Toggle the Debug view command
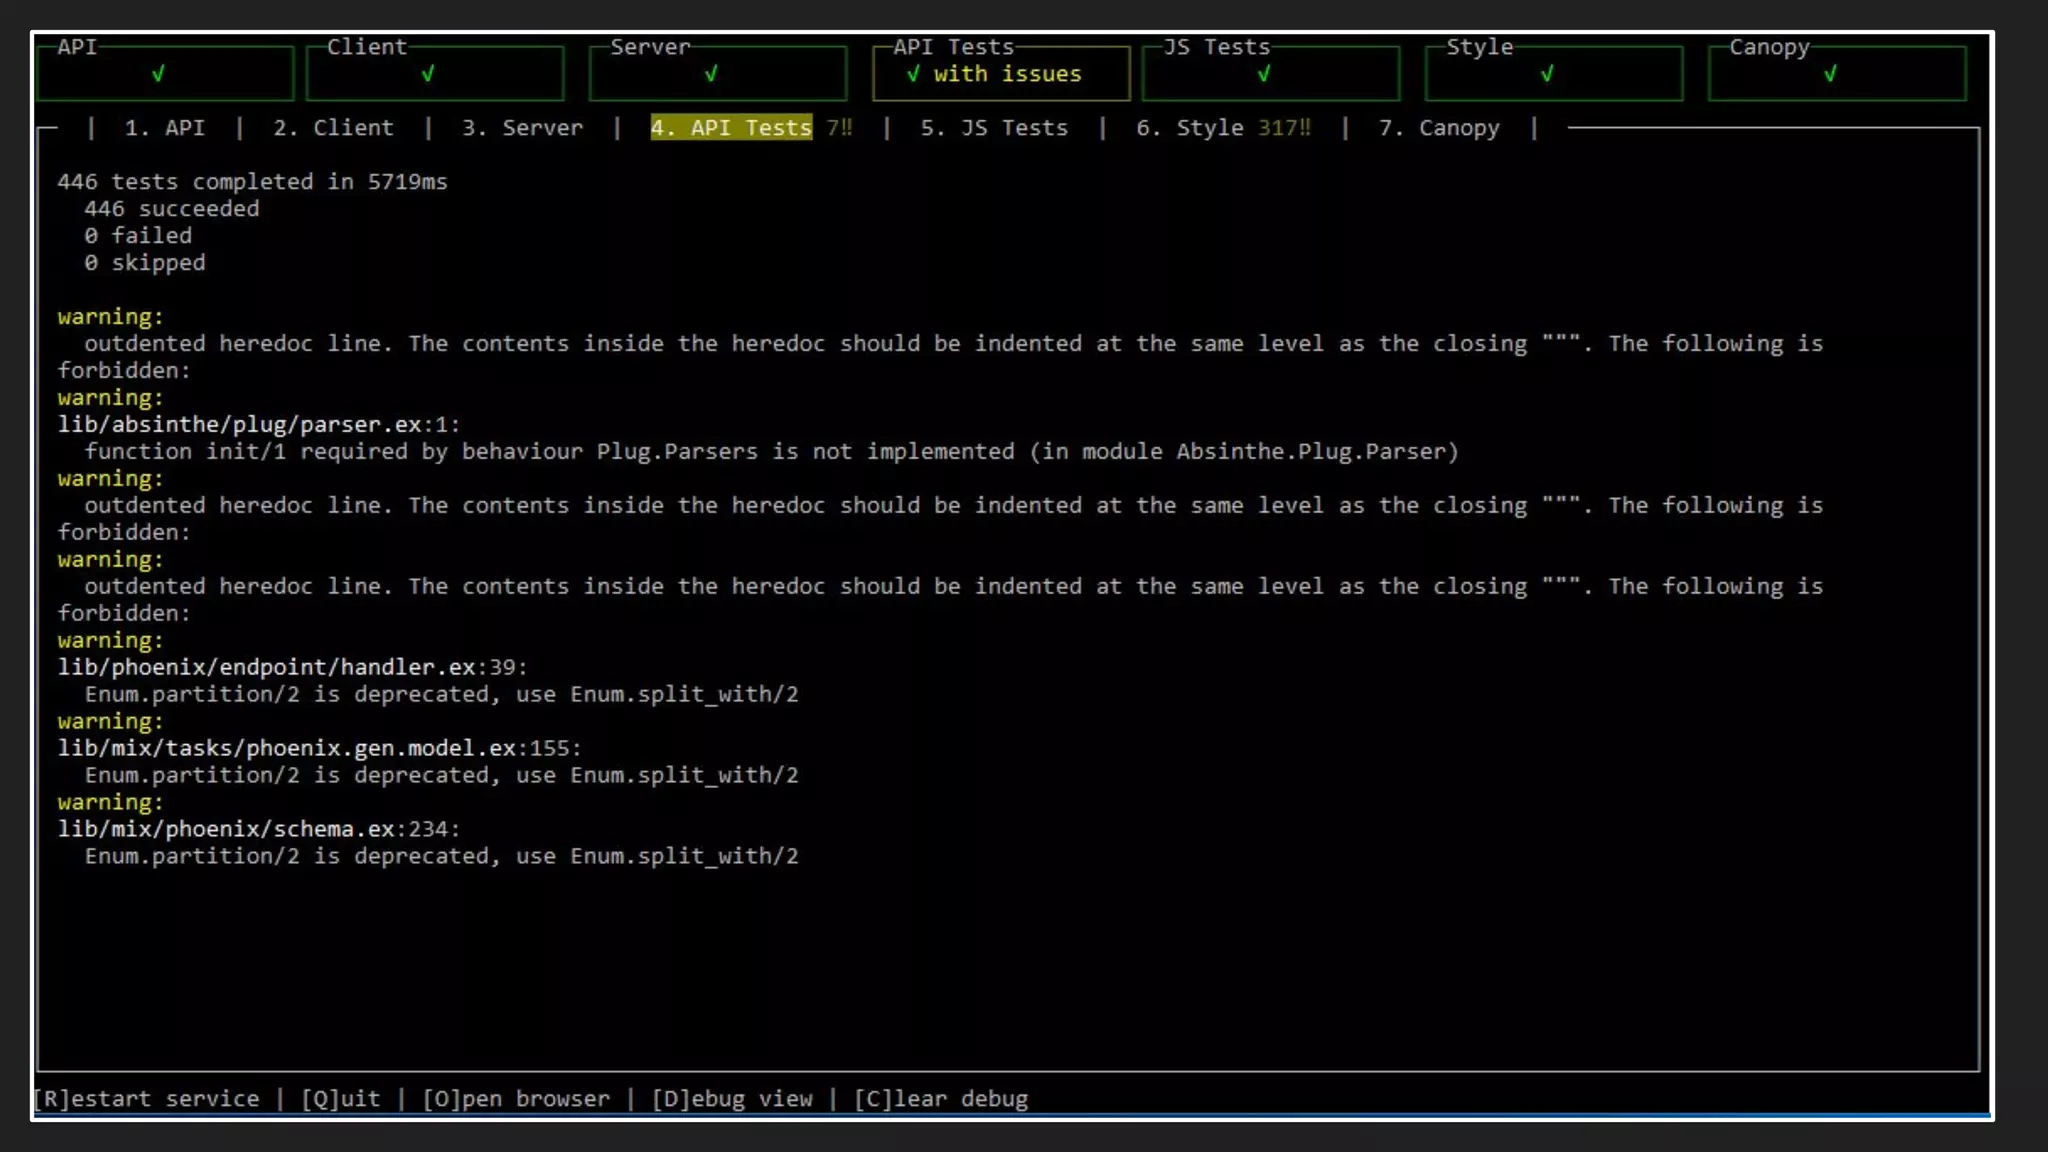The image size is (2048, 1152). coord(732,1099)
